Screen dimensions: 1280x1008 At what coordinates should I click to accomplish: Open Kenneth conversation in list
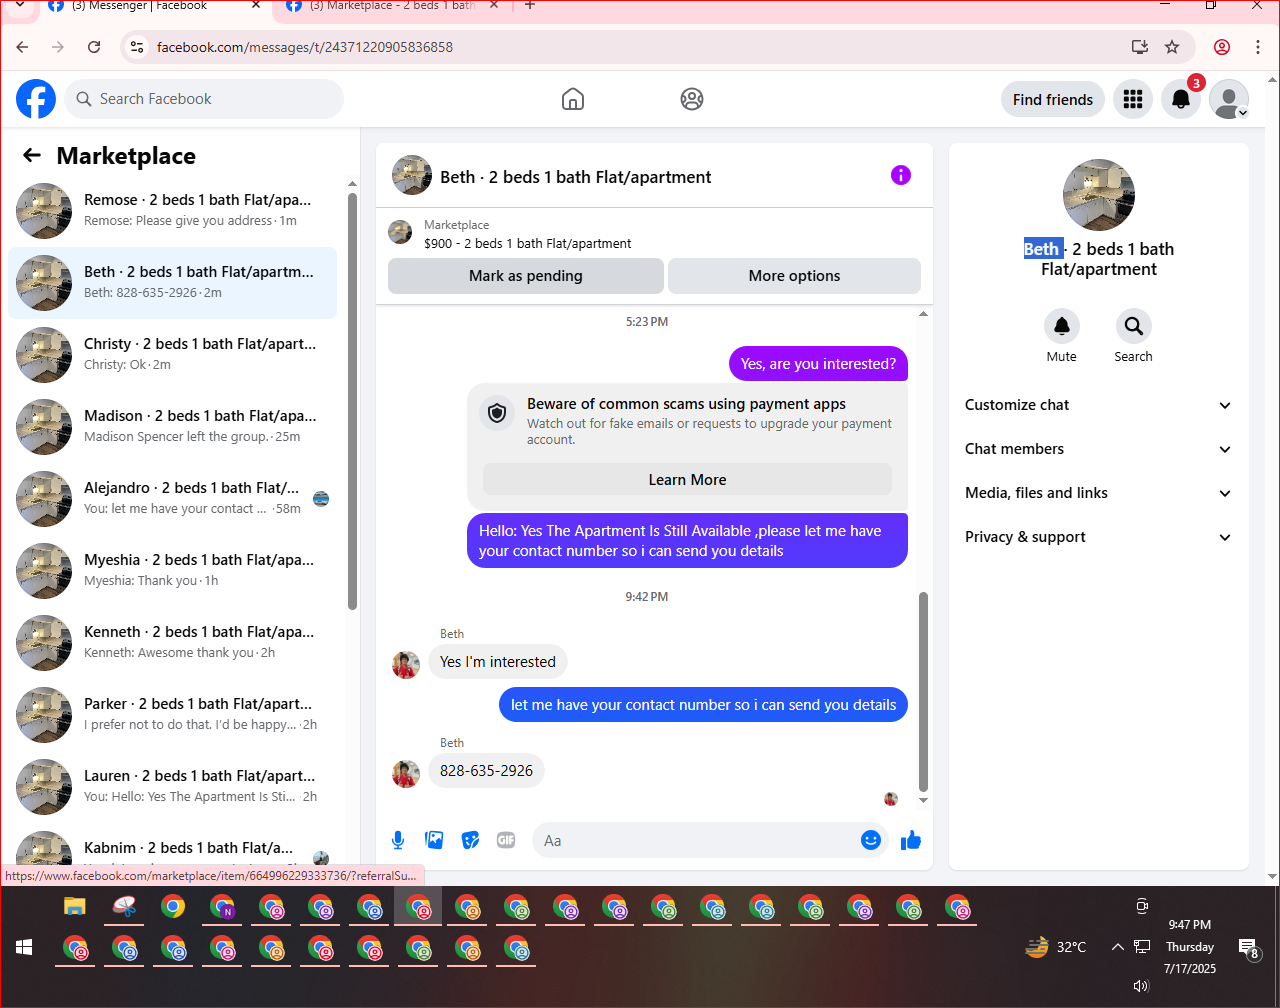[x=172, y=642]
